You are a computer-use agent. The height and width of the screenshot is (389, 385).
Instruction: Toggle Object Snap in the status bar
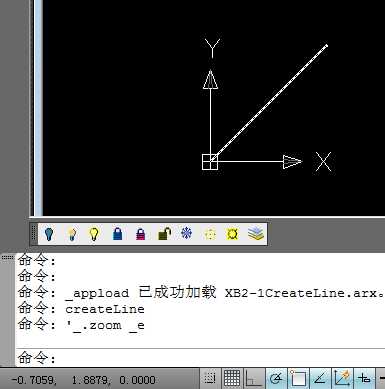tap(298, 378)
